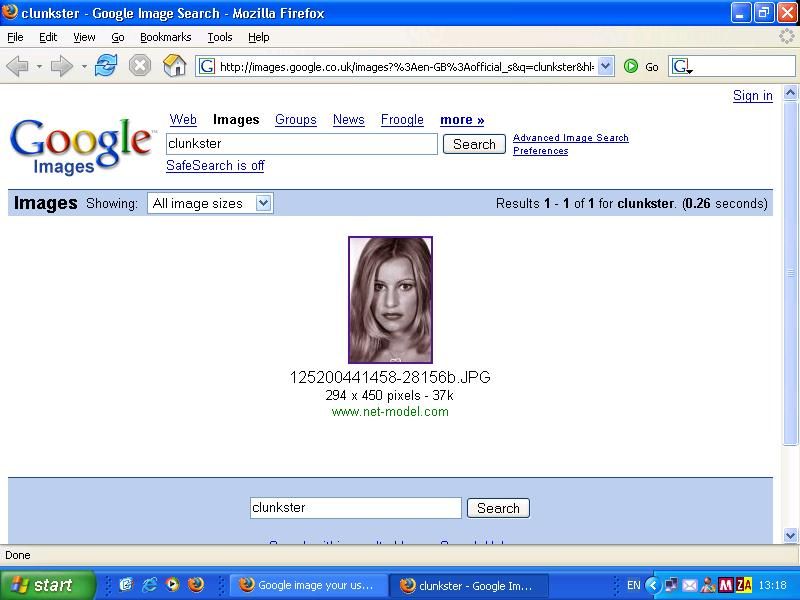This screenshot has width=800, height=600.
Task: Click the Forward arrow in Firefox toolbar
Action: click(x=62, y=66)
